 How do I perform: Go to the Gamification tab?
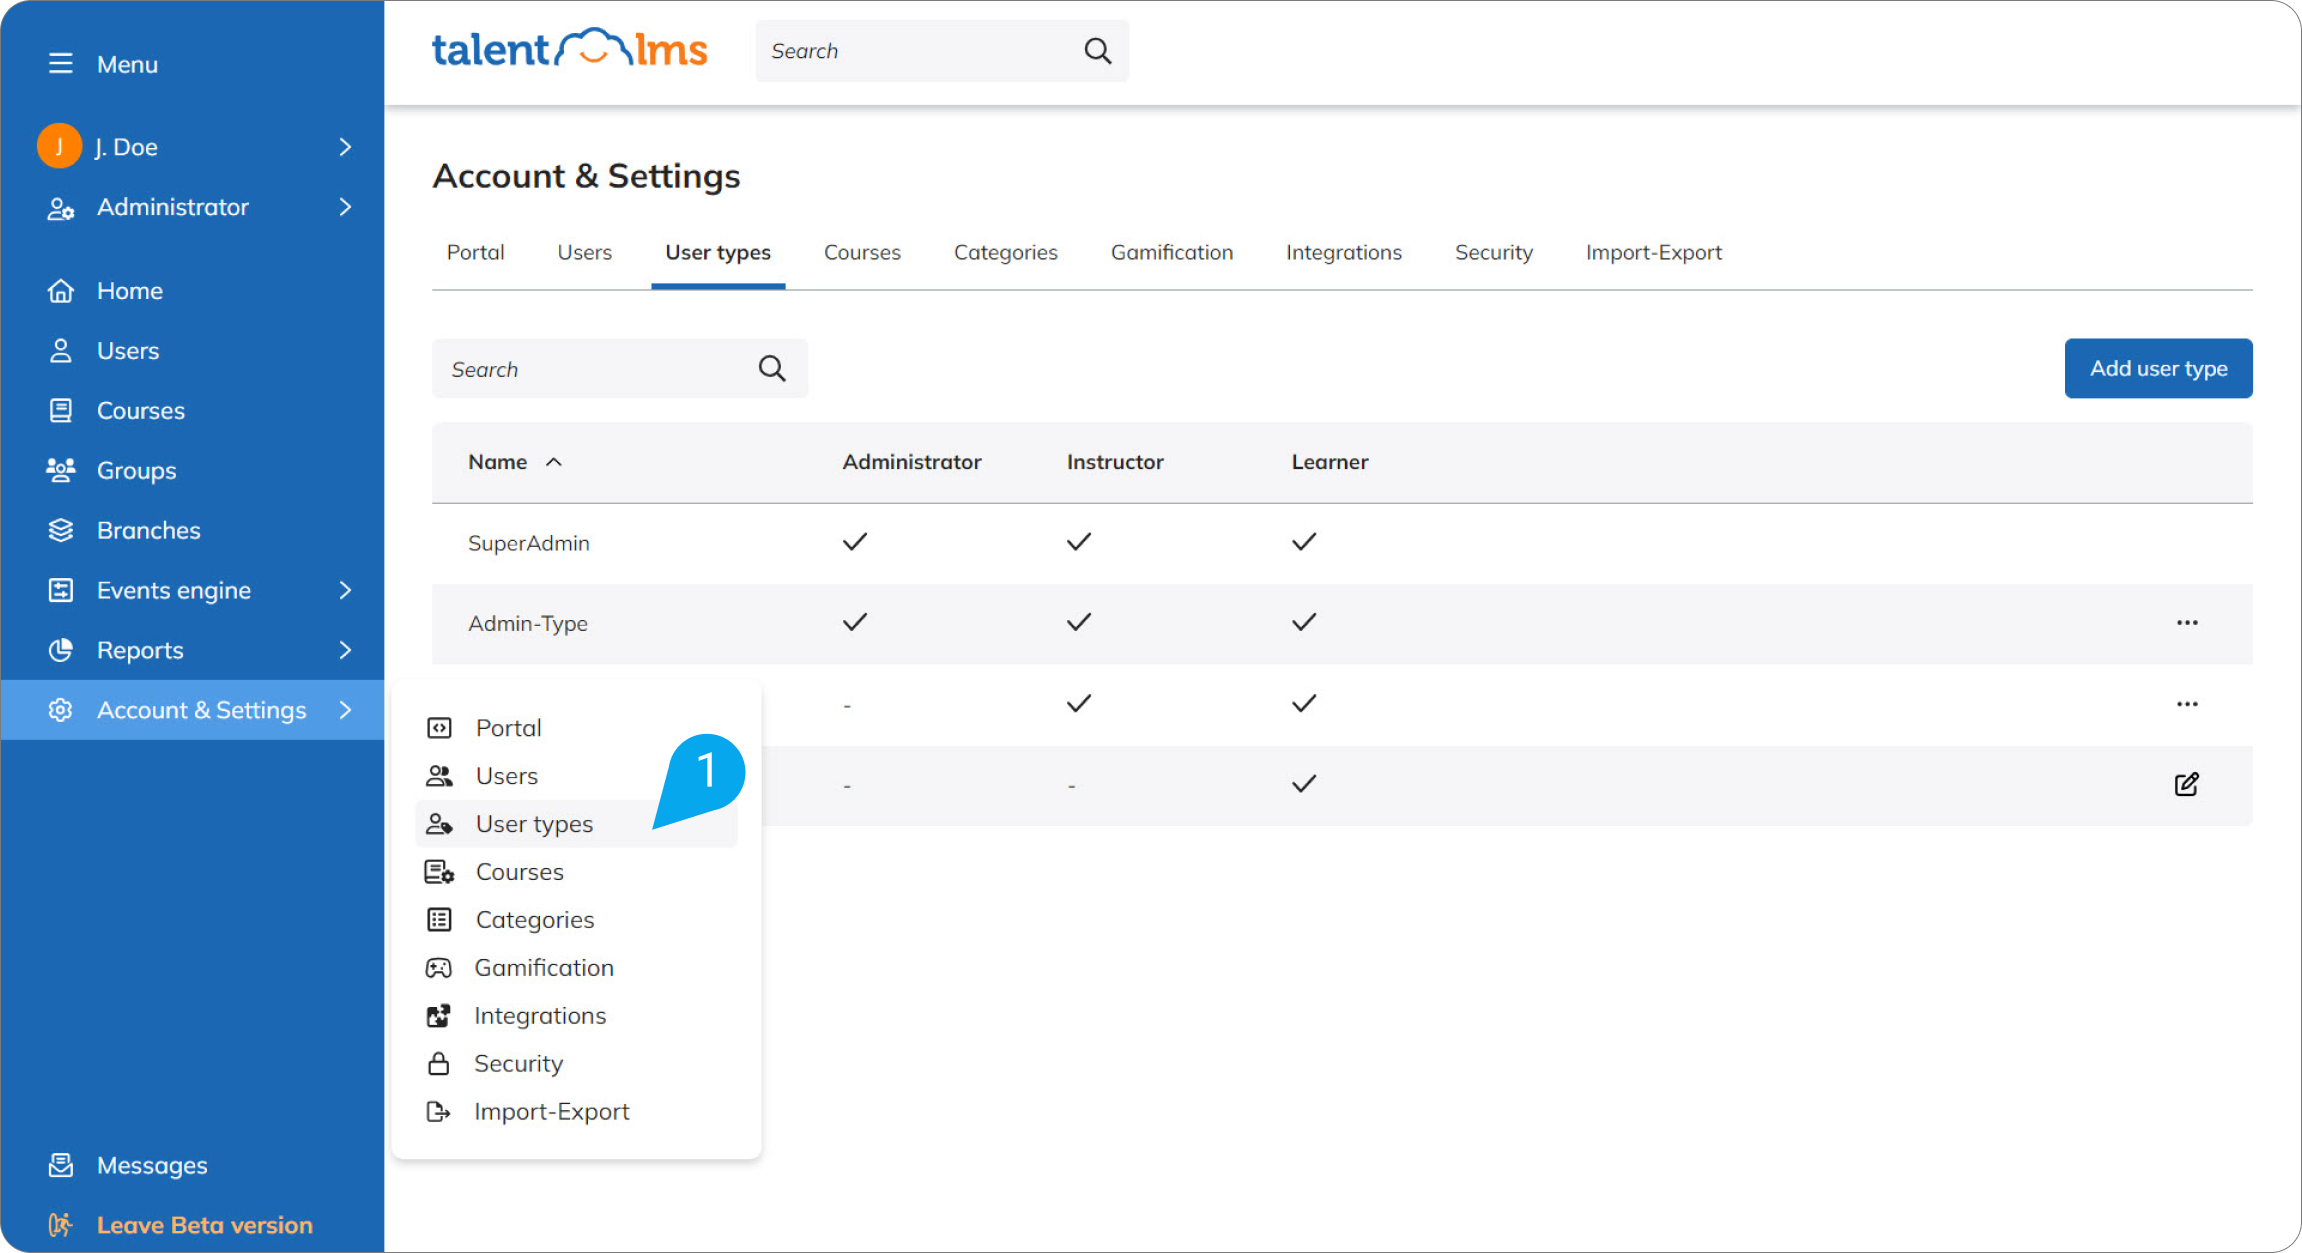[1171, 253]
